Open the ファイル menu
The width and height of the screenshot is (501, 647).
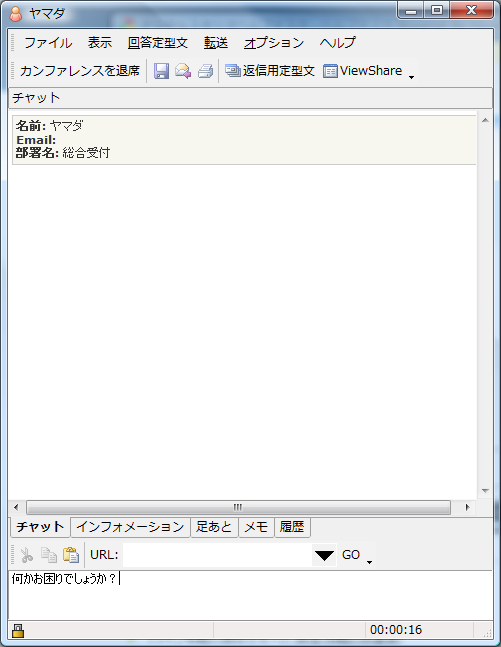(x=48, y=43)
